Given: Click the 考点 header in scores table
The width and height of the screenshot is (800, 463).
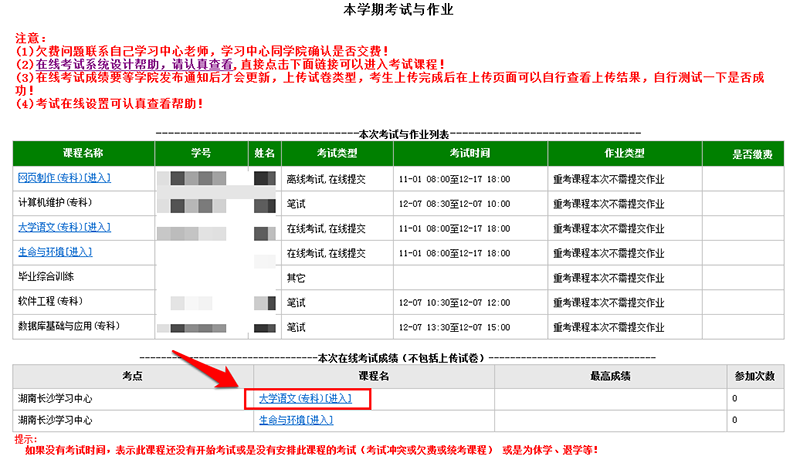Looking at the screenshot, I should (x=133, y=374).
